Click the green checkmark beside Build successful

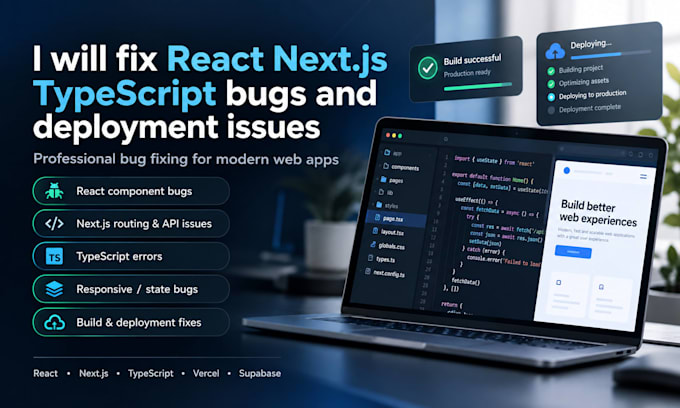[428, 68]
